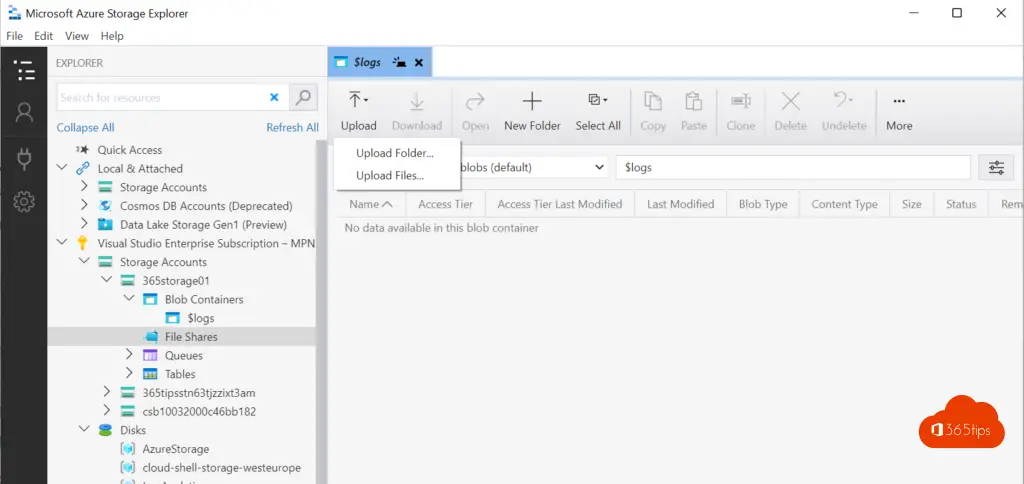This screenshot has width=1024, height=484.
Task: Collapse the Blob Containers node
Action: 129,298
